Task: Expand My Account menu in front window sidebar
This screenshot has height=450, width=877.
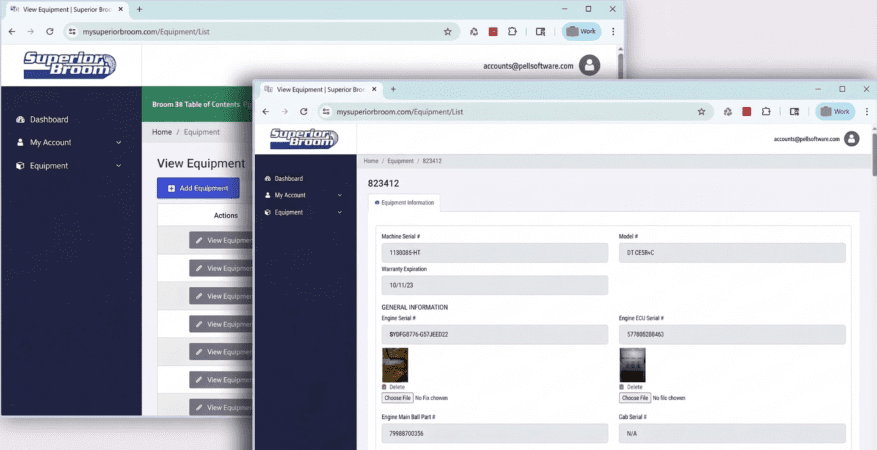Action: 340,195
